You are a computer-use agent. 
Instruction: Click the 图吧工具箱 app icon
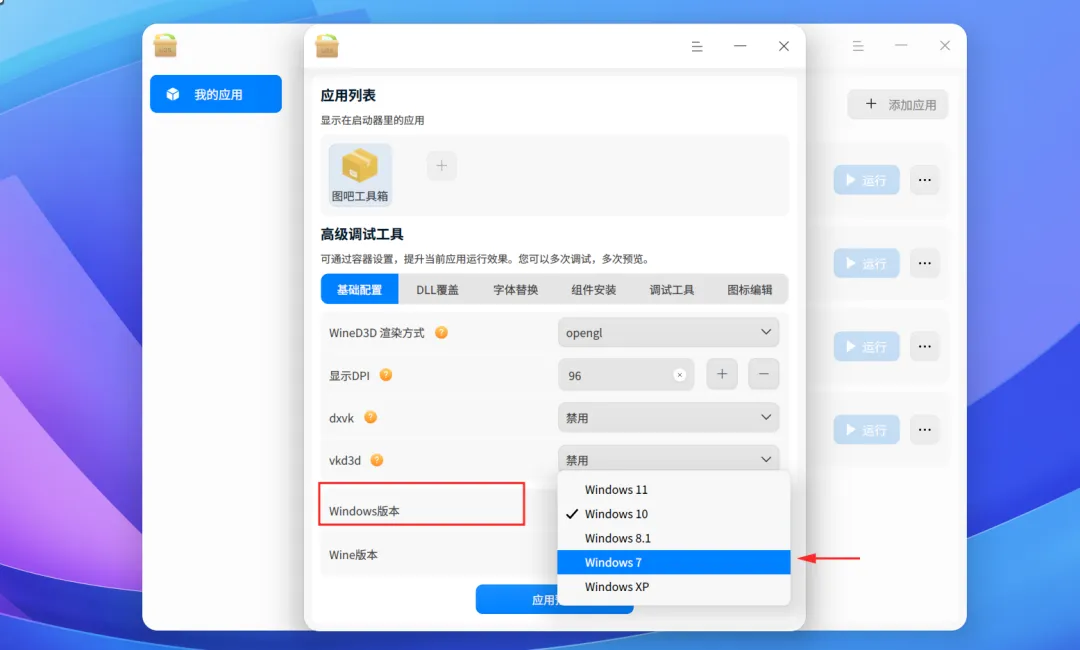click(360, 175)
